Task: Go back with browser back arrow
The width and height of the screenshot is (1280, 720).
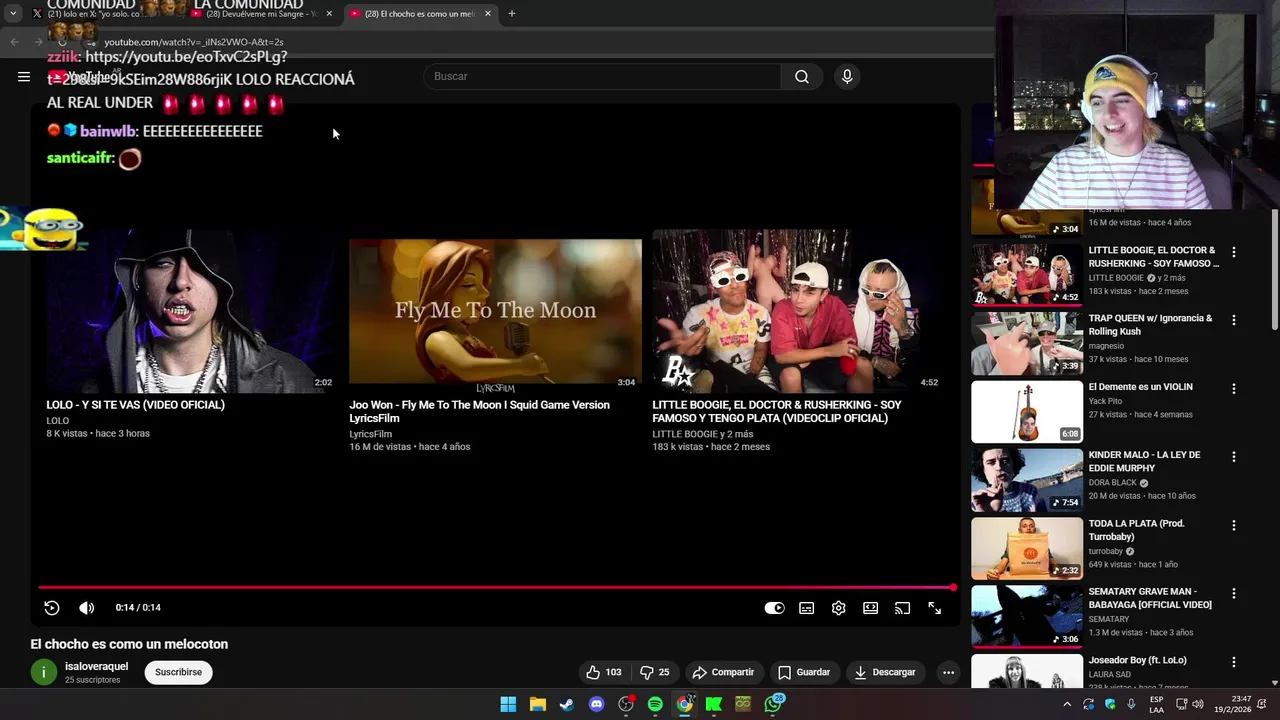Action: pyautogui.click(x=14, y=42)
